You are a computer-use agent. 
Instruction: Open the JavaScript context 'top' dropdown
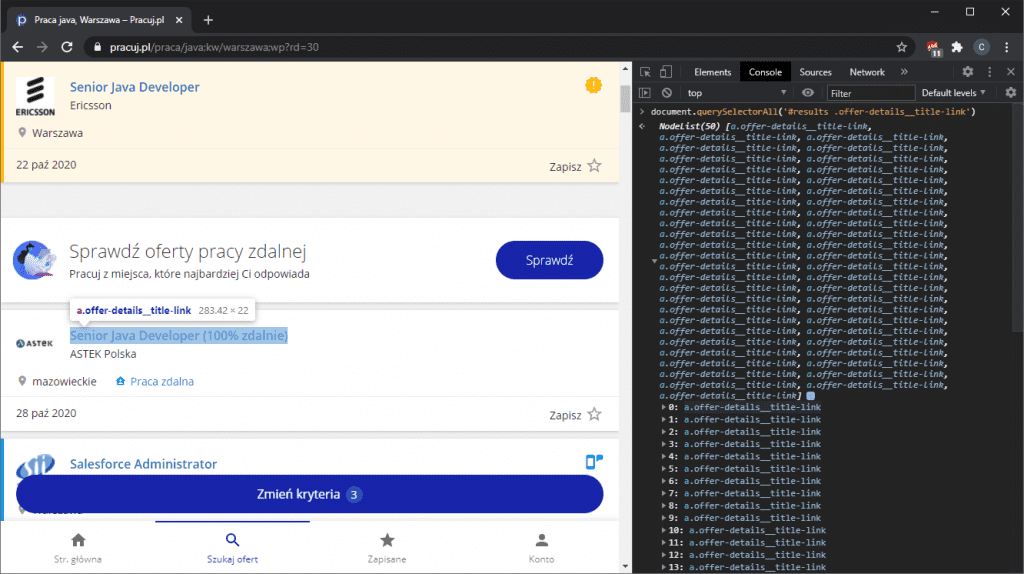point(736,93)
